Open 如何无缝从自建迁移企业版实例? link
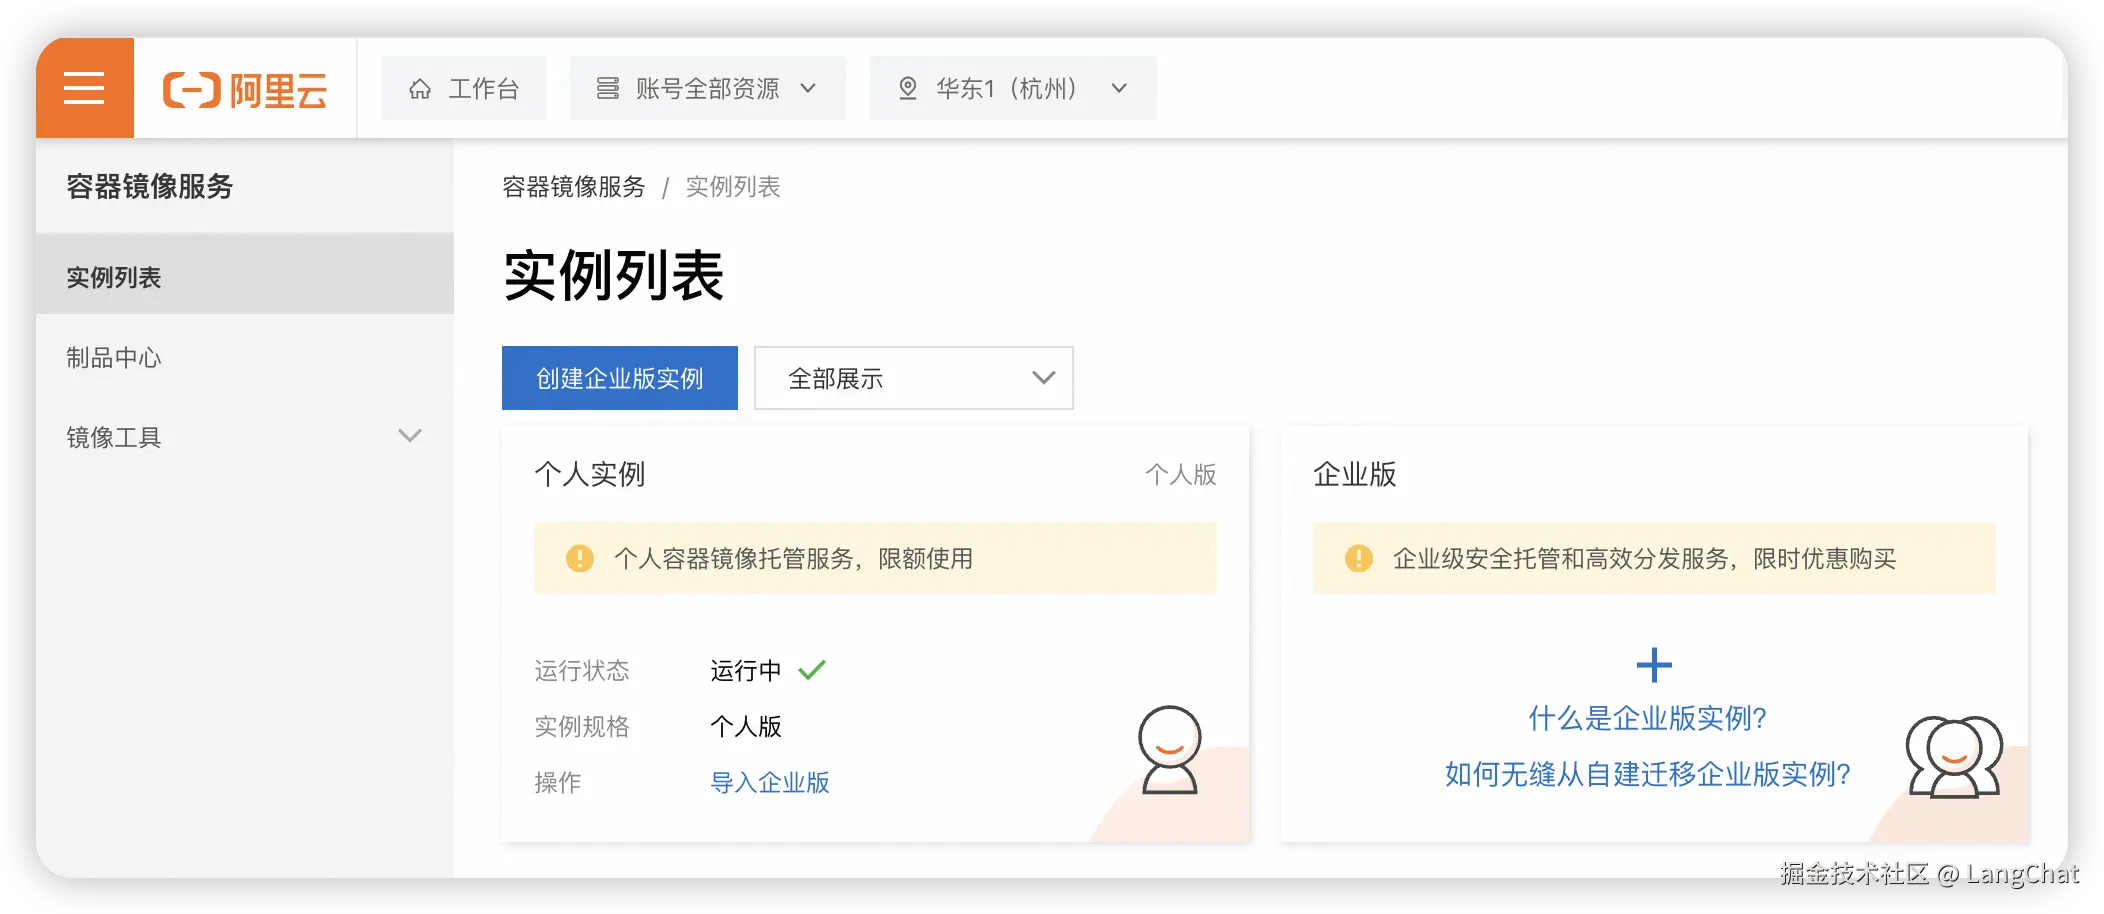2104x914 pixels. coord(1648,774)
